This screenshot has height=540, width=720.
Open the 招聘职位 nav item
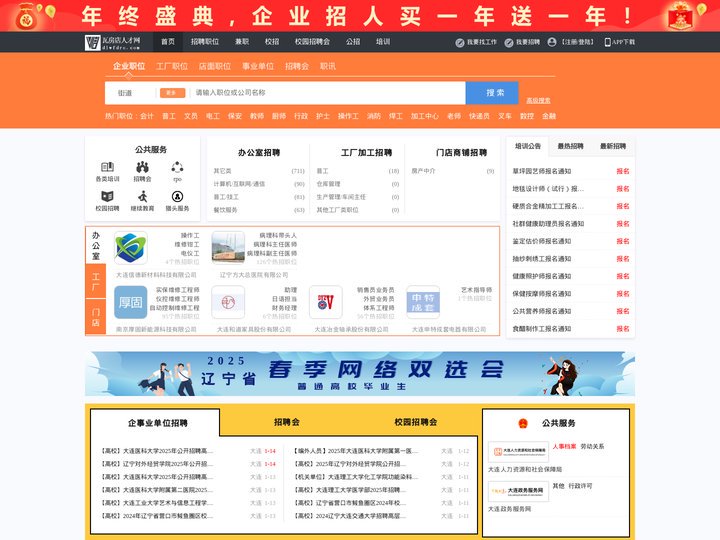(x=205, y=42)
